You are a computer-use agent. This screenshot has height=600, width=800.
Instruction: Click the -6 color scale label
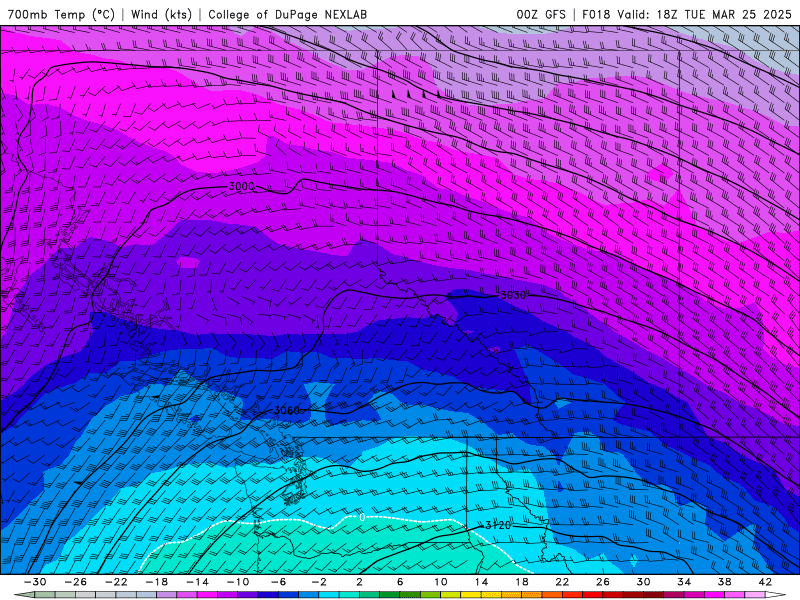tap(279, 582)
